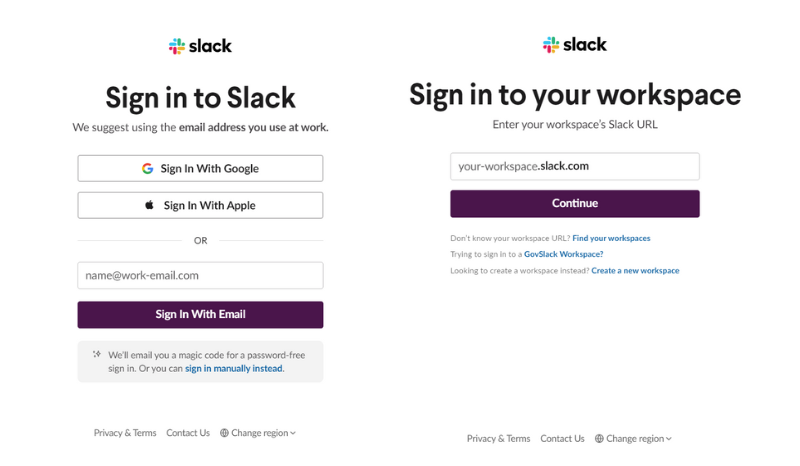Focus the workspace Slack URL field
Image resolution: width=800 pixels, height=466 pixels.
[x=574, y=166]
